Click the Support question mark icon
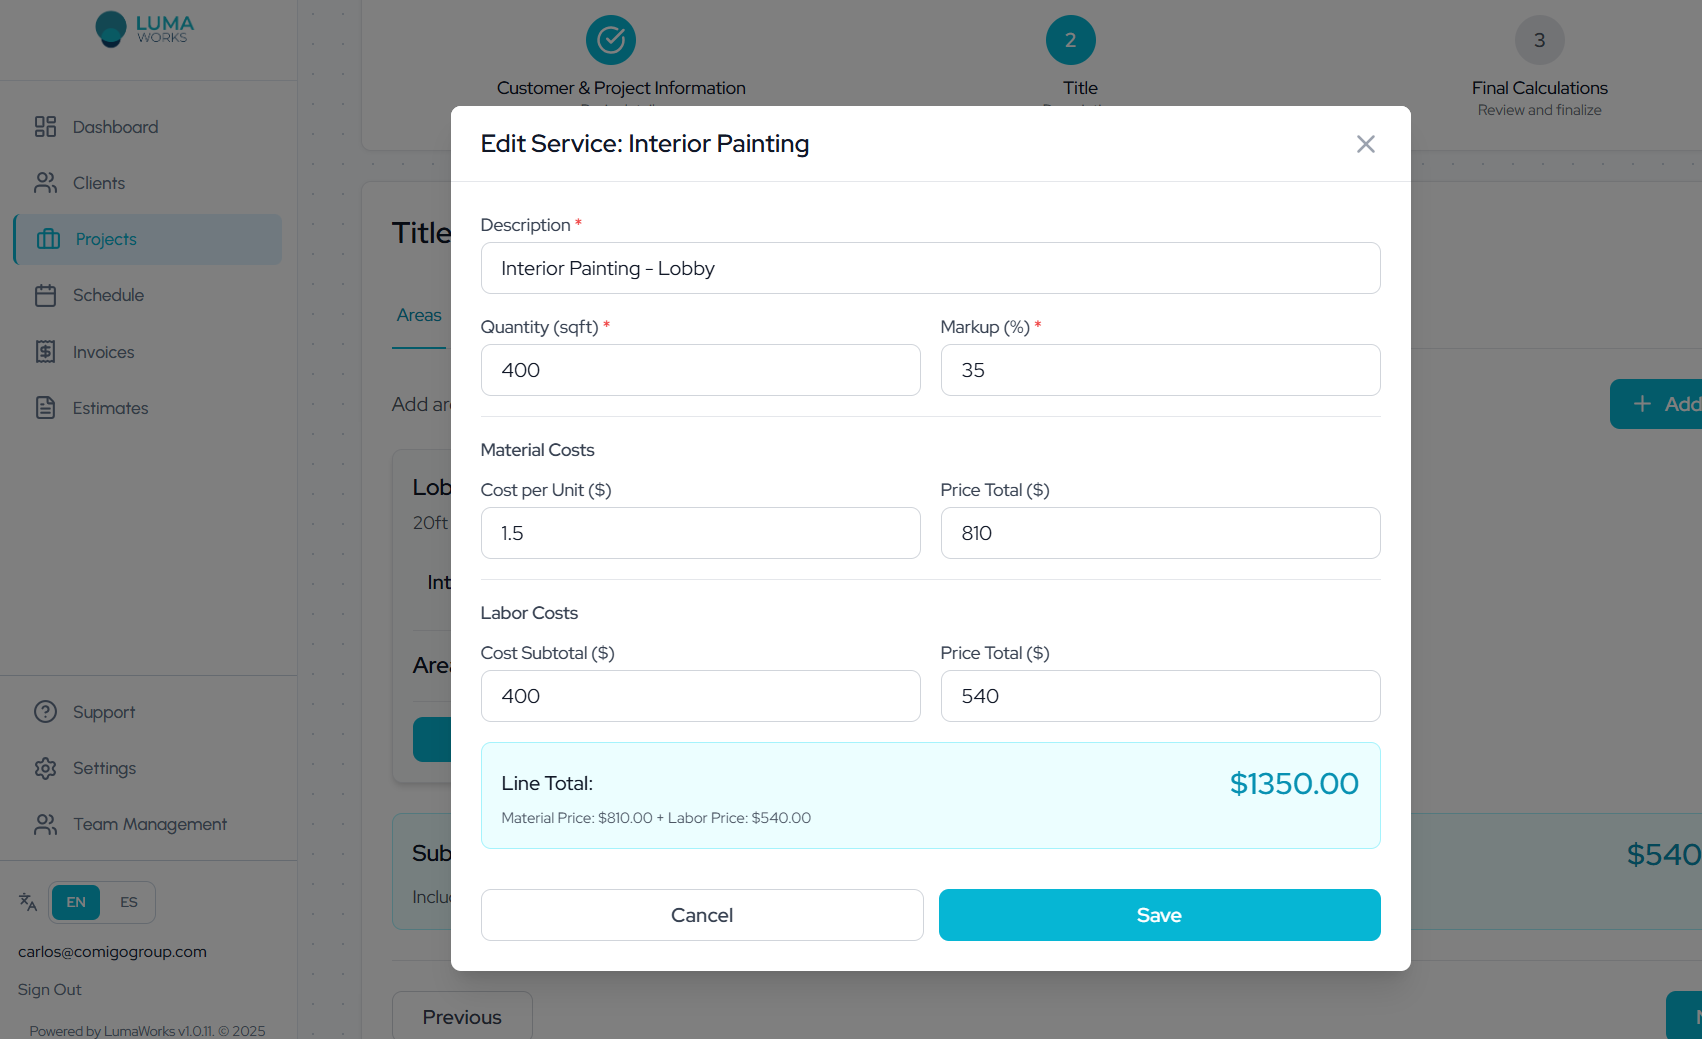Image resolution: width=1702 pixels, height=1039 pixels. pyautogui.click(x=46, y=711)
